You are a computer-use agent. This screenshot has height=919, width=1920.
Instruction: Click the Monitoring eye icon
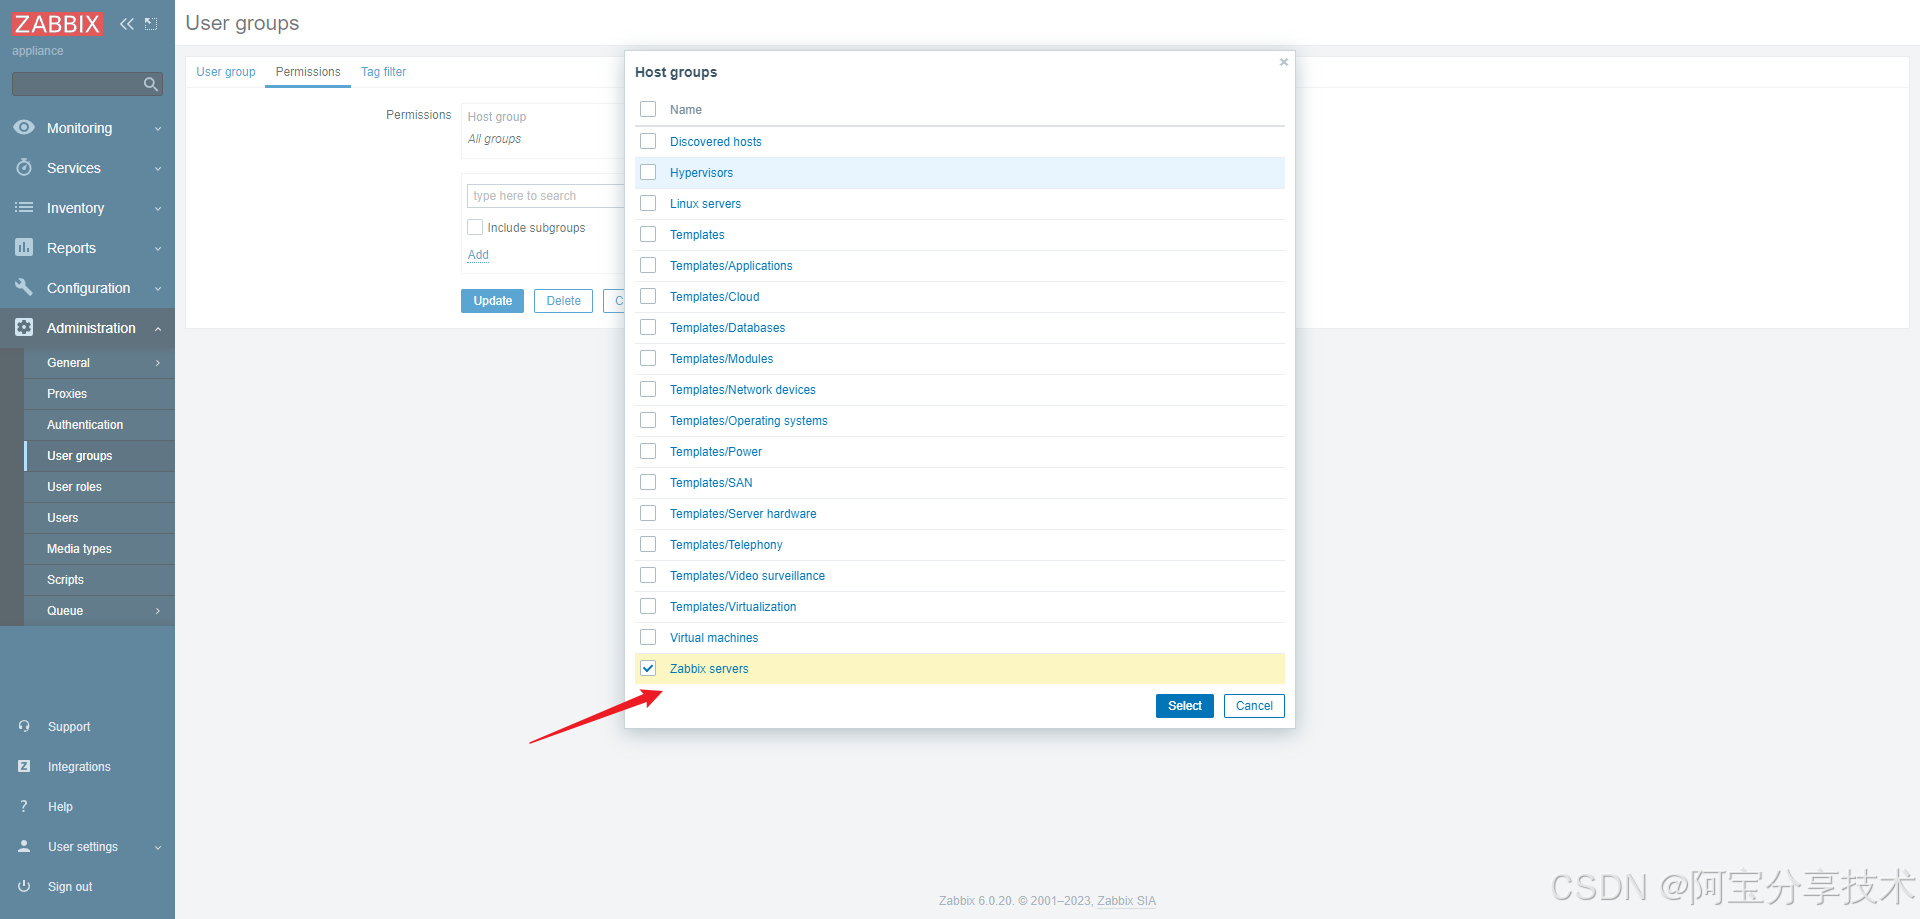tap(24, 127)
